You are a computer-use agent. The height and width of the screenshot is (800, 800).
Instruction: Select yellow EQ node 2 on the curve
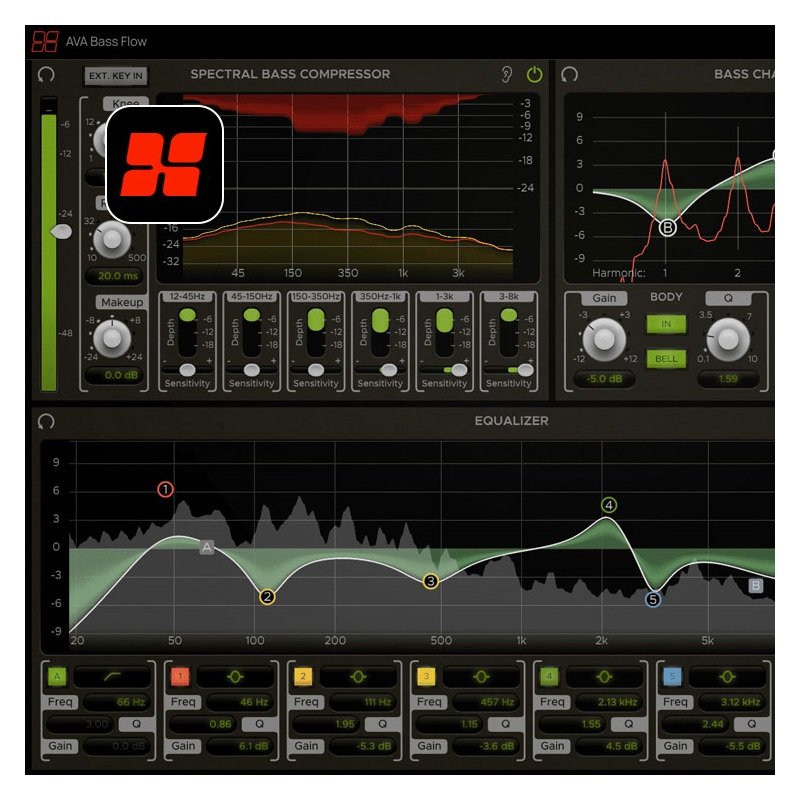(267, 596)
